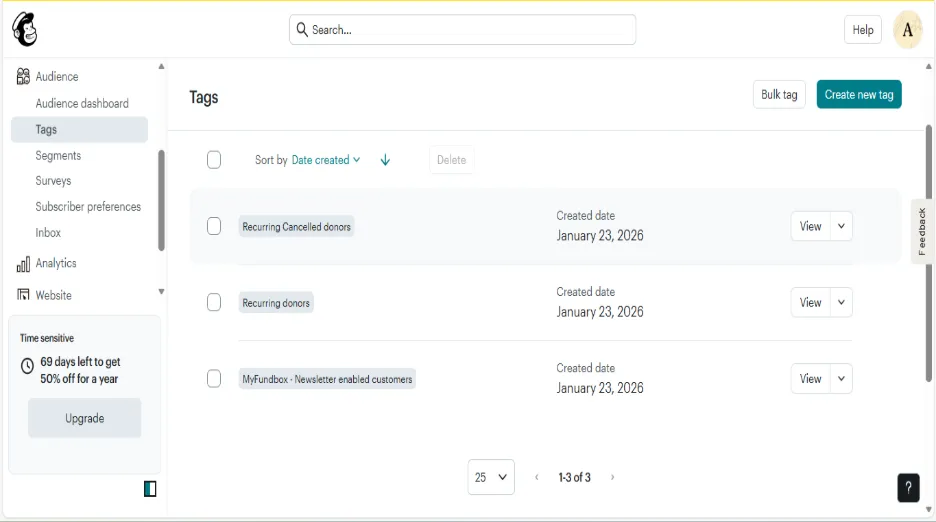Open the black question mark help widget
This screenshot has height=522, width=936.
[908, 487]
